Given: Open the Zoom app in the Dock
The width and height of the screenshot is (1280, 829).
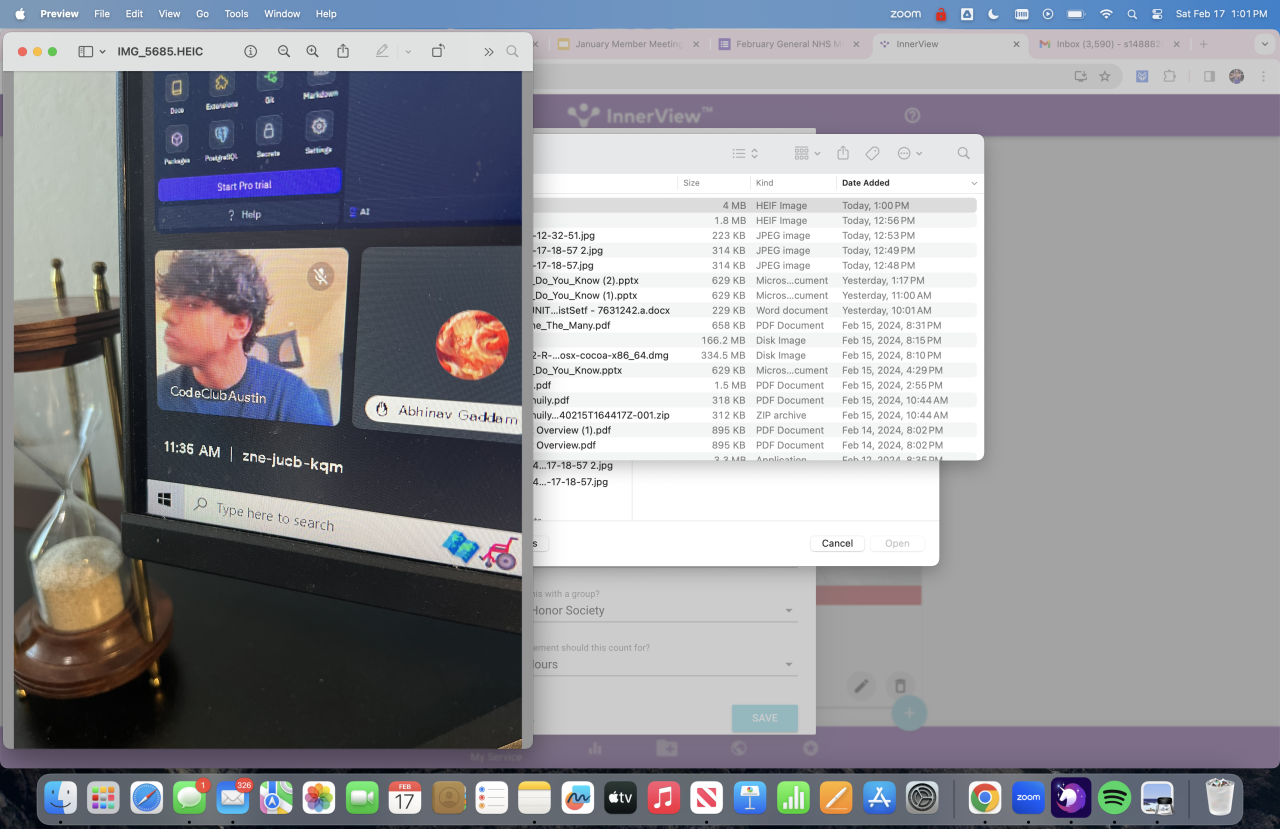Looking at the screenshot, I should point(1028,797).
